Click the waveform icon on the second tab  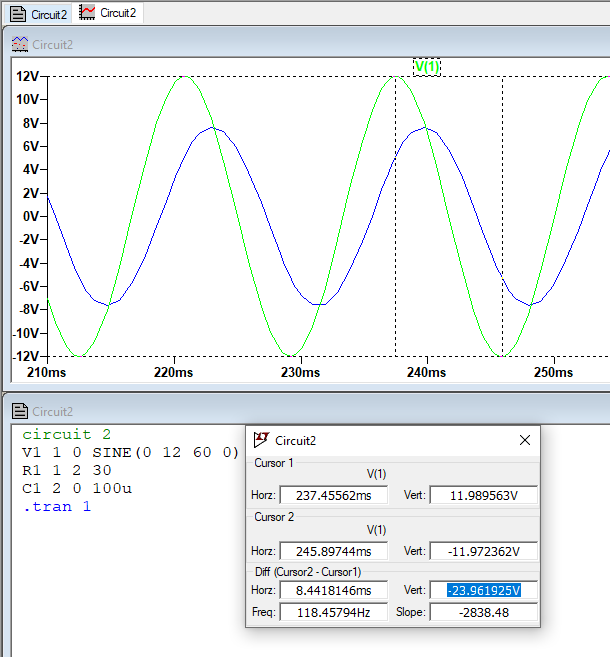88,13
